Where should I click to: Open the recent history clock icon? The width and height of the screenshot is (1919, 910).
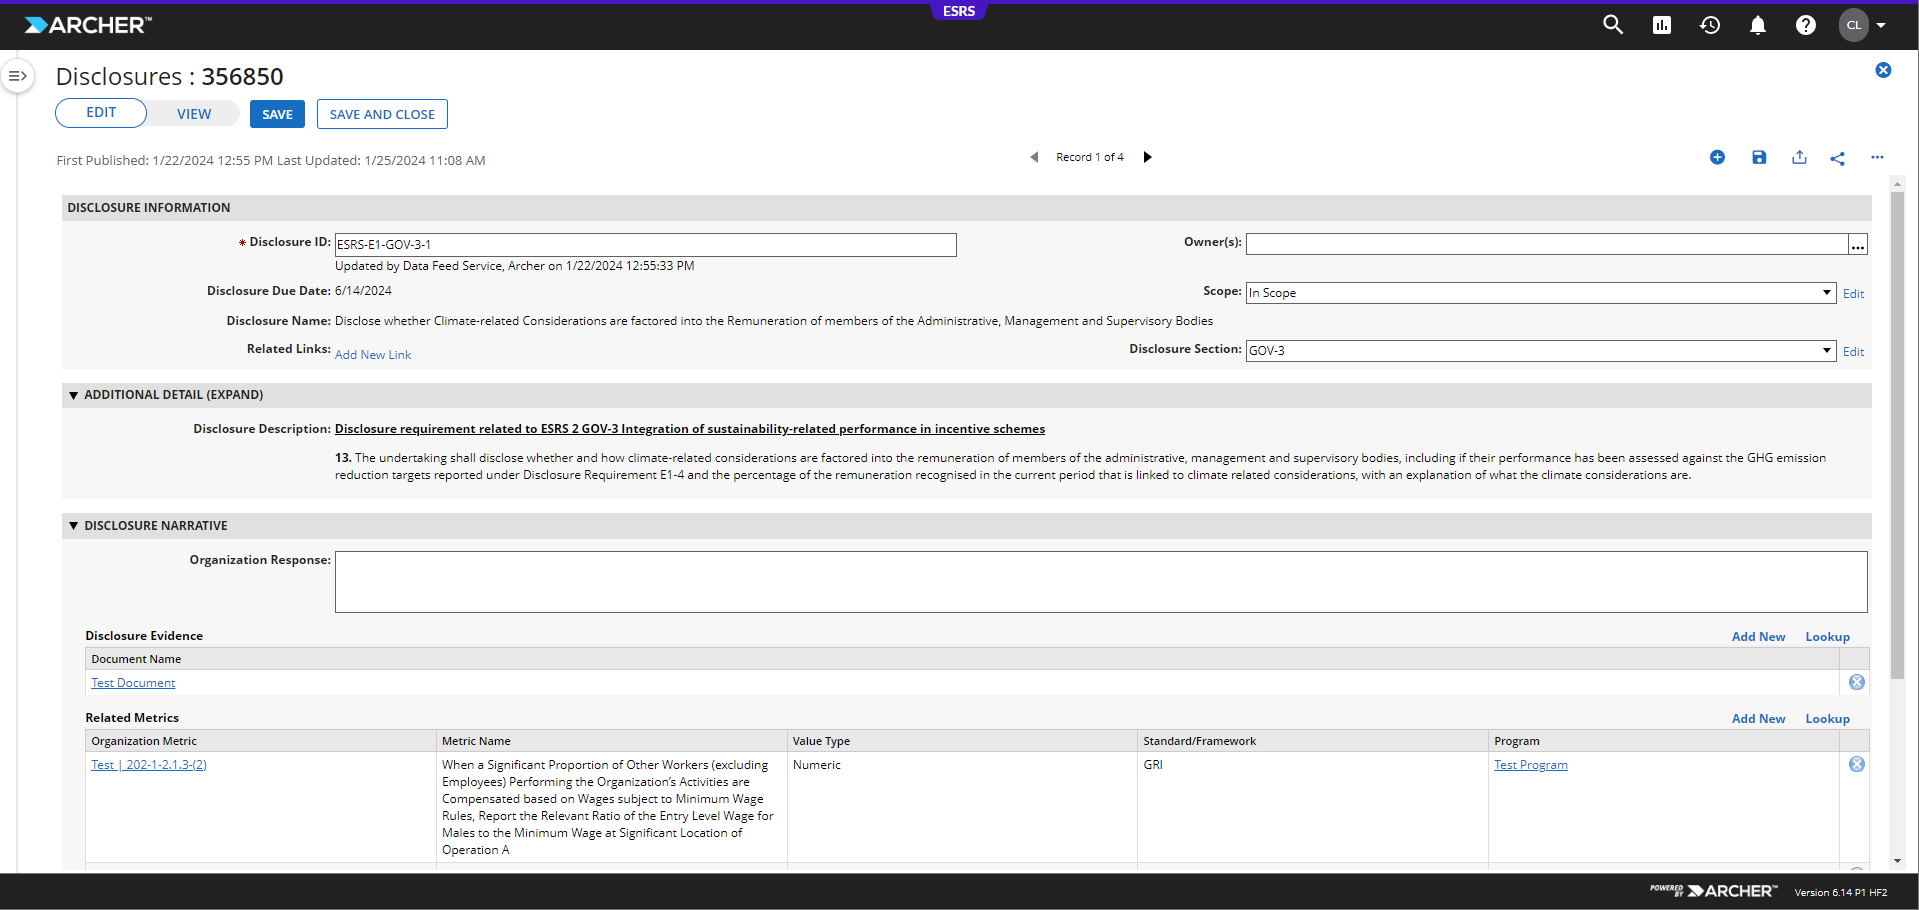tap(1710, 25)
